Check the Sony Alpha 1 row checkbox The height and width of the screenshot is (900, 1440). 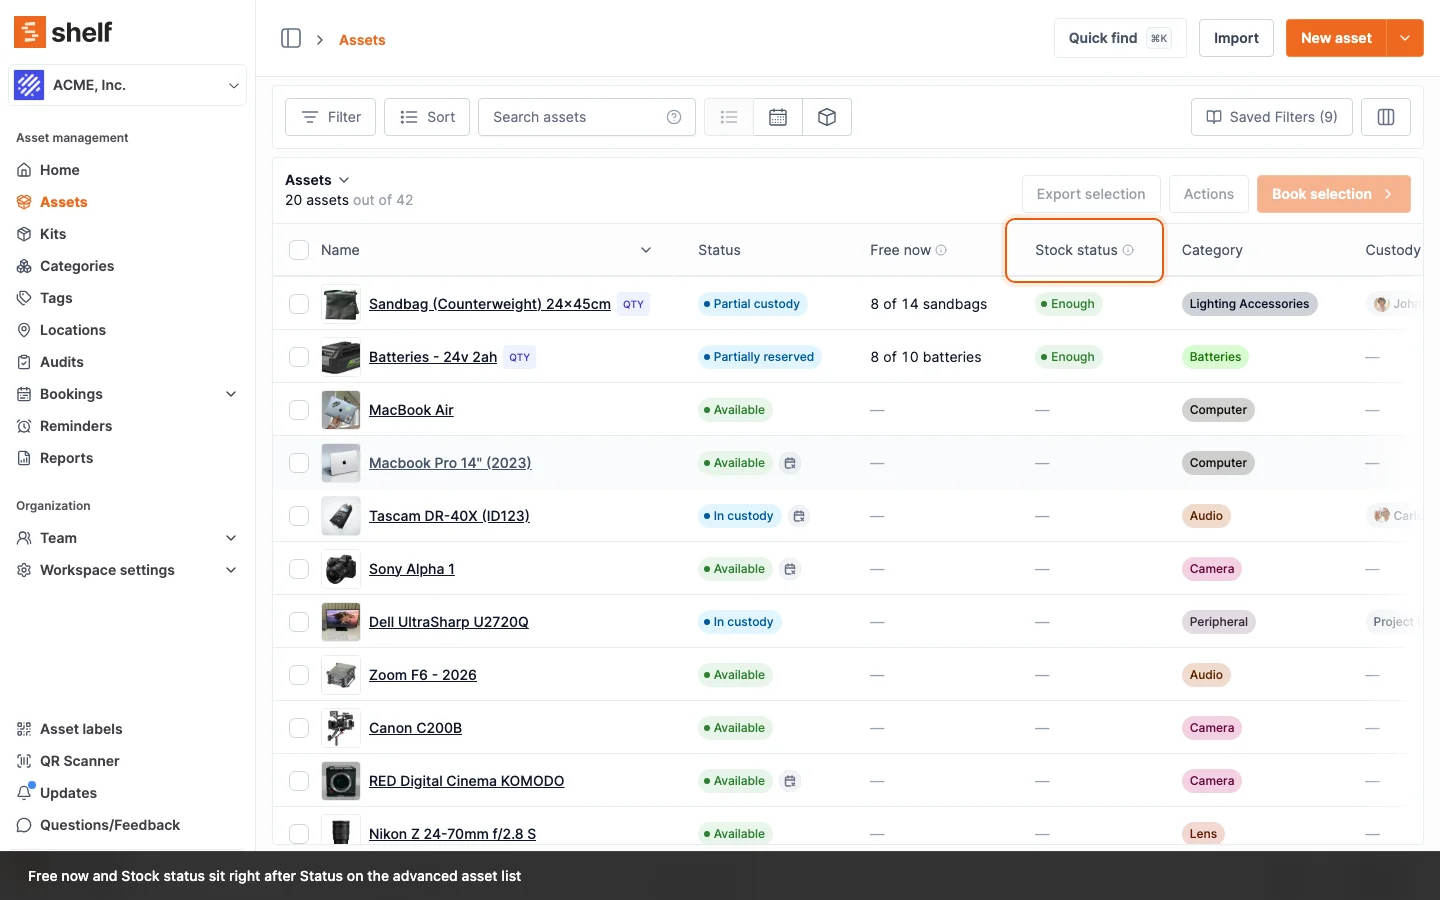[299, 569]
